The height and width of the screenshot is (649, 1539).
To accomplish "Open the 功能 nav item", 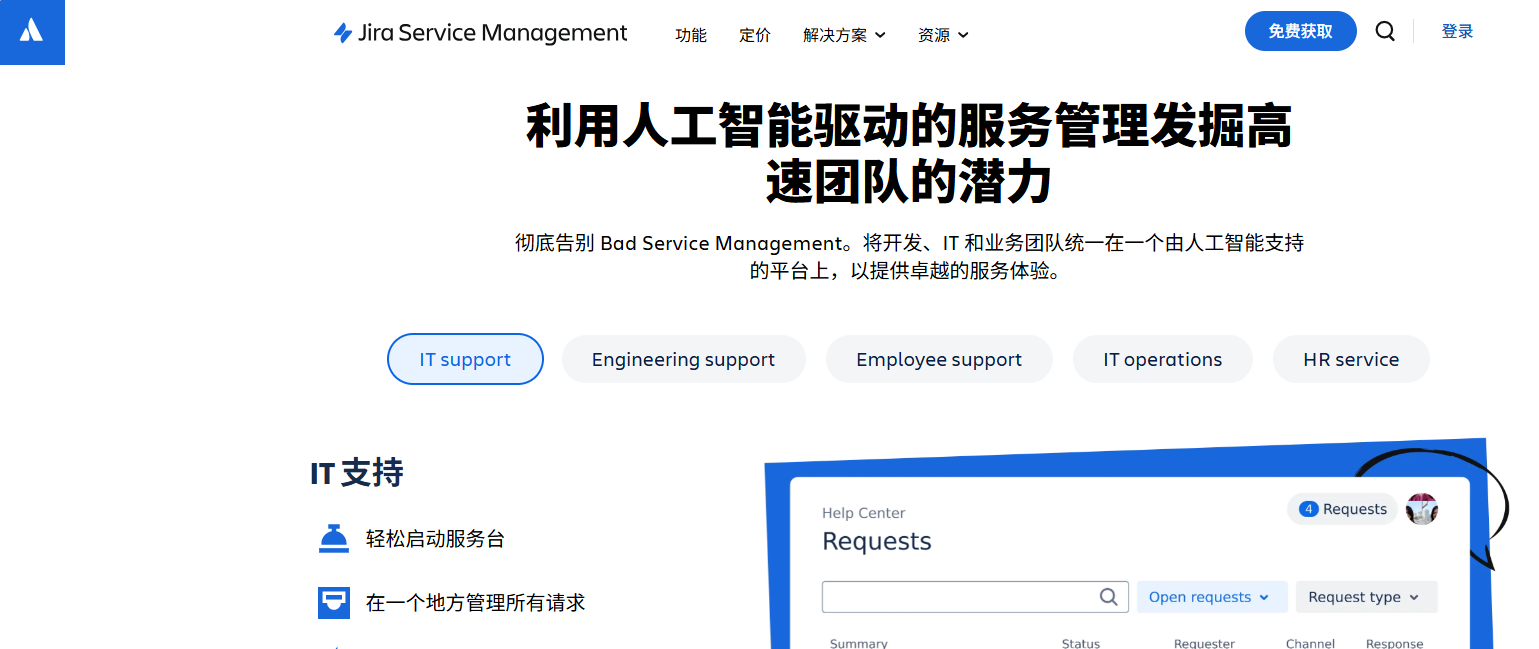I will coord(691,35).
